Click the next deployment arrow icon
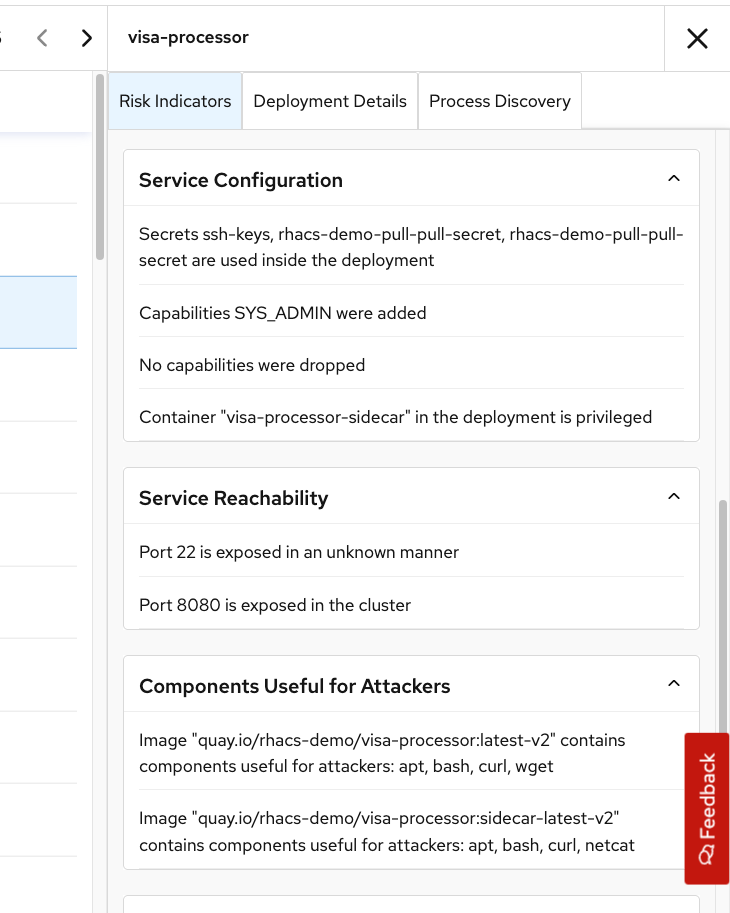Screen dimensions: 730x913 pos(87,38)
